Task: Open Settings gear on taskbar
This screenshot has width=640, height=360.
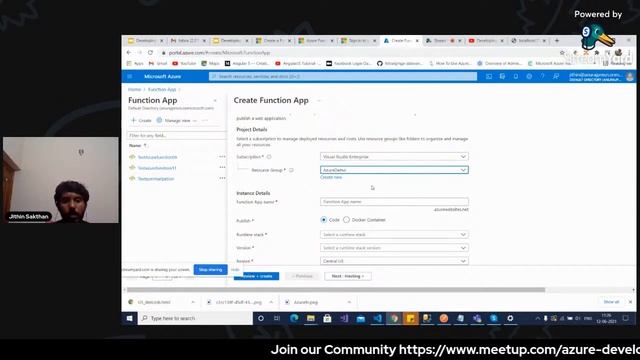Action: [510, 318]
